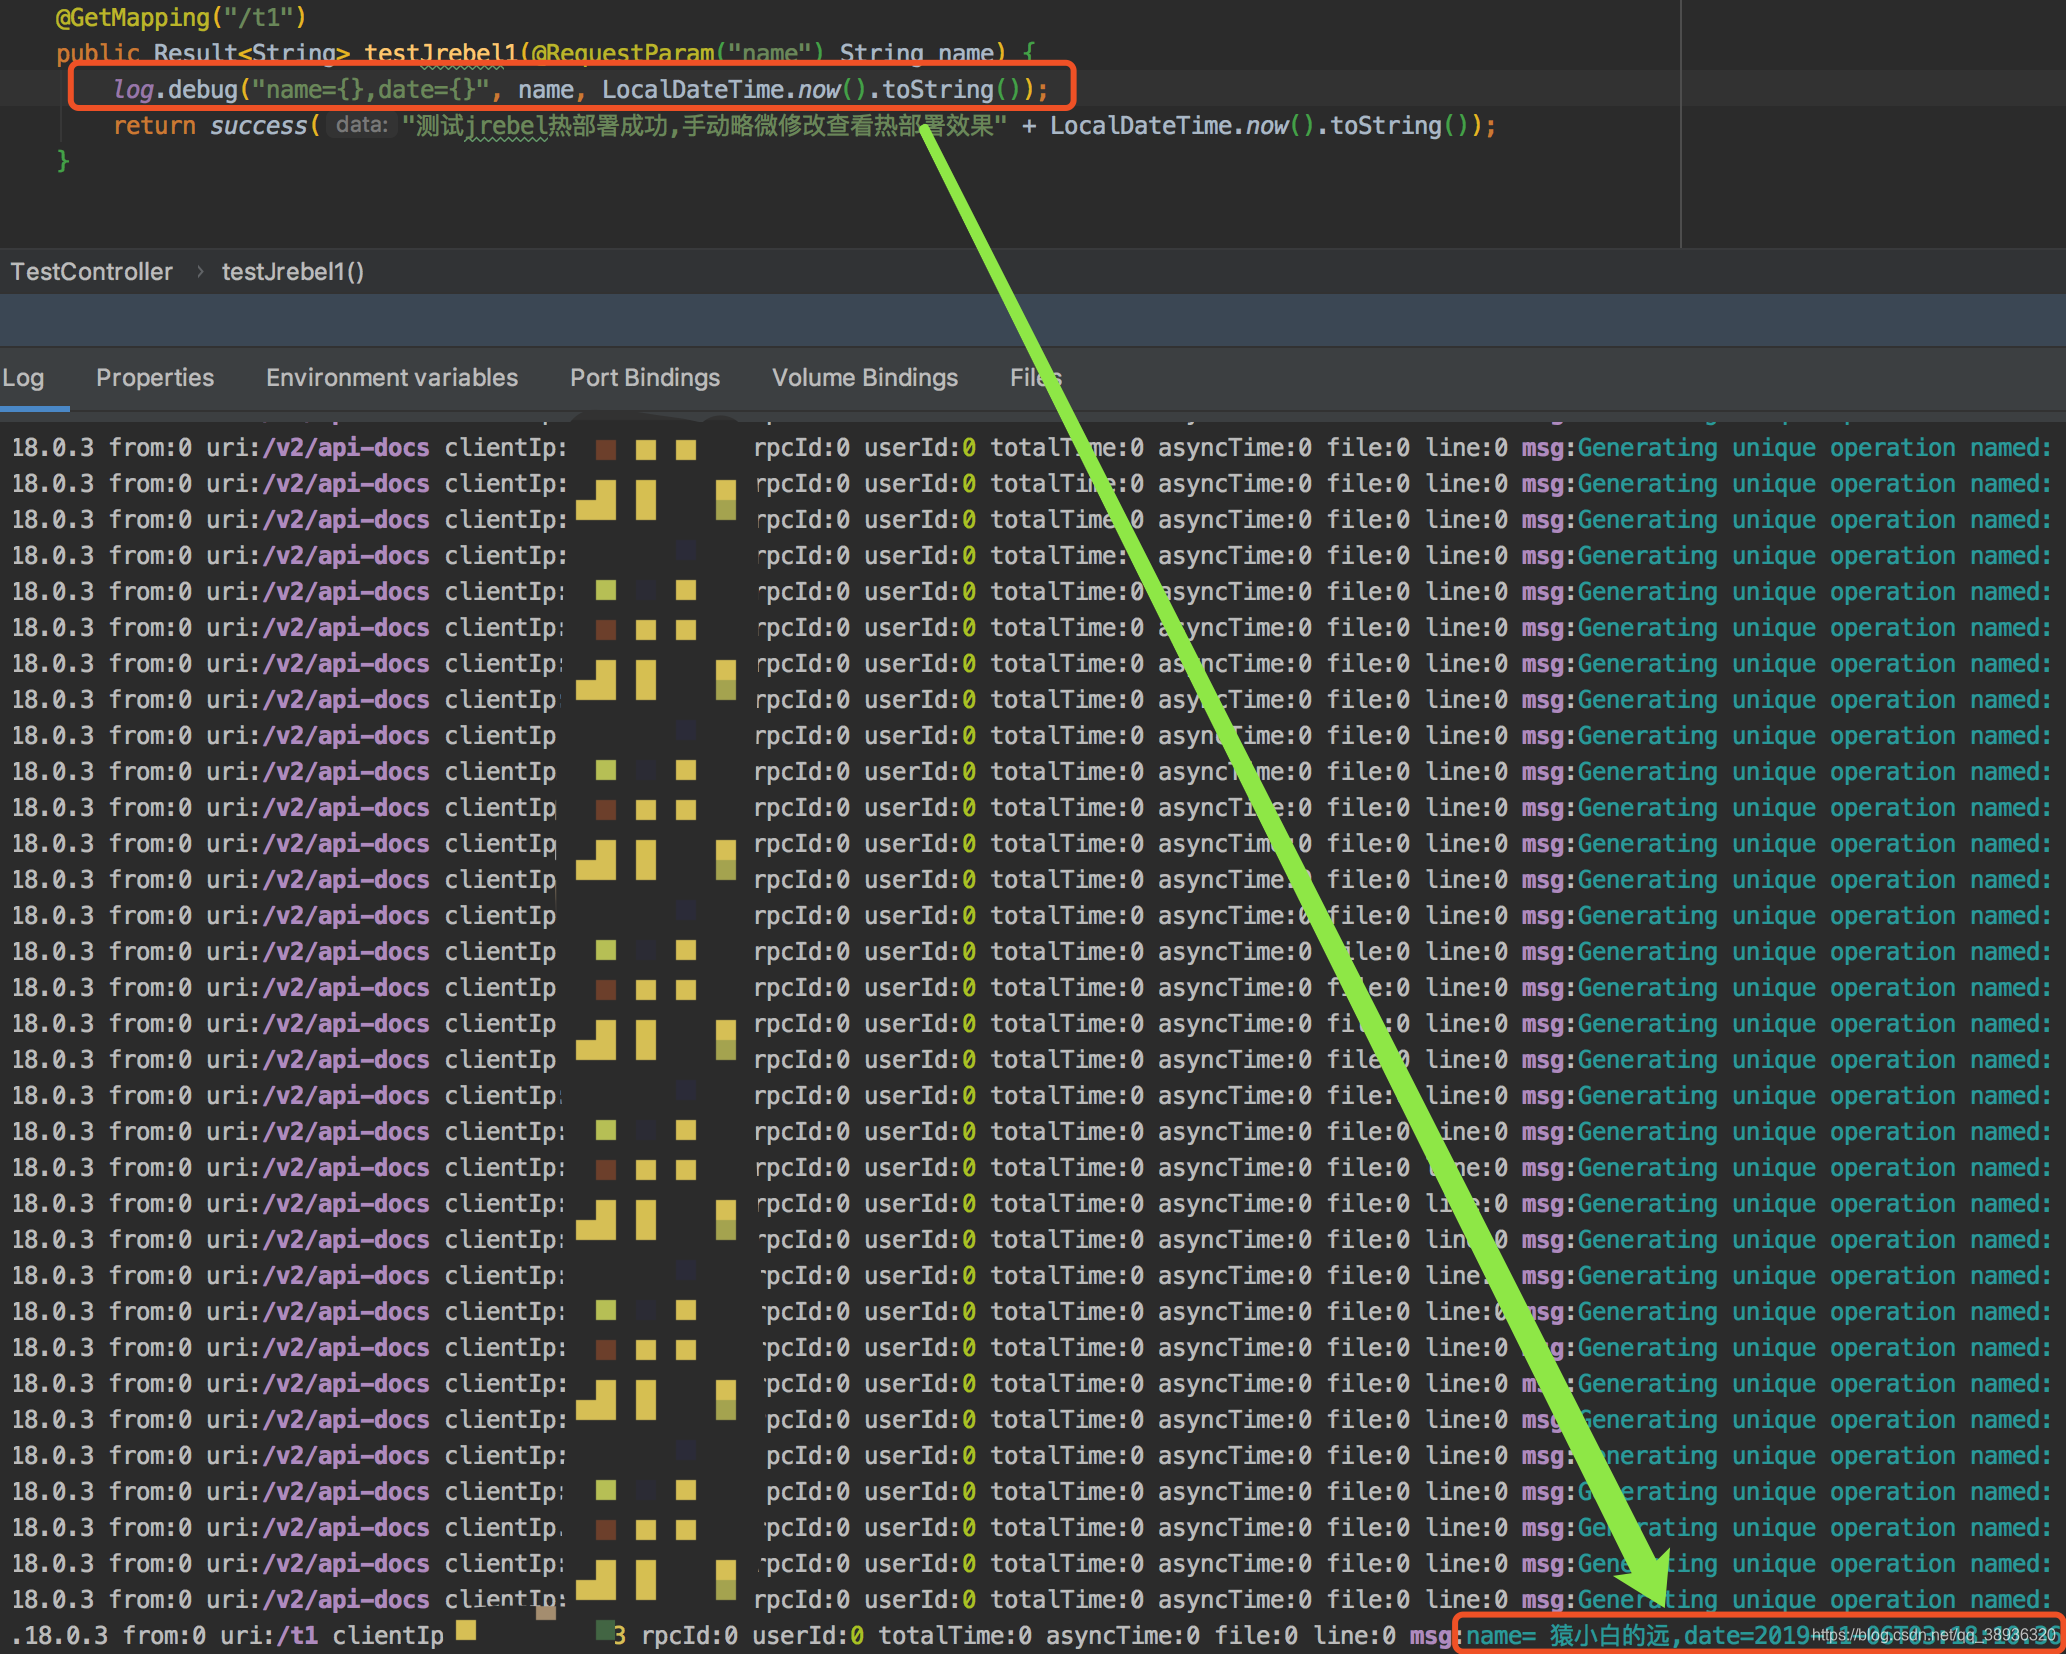Open the Environment variables tab

(x=392, y=378)
